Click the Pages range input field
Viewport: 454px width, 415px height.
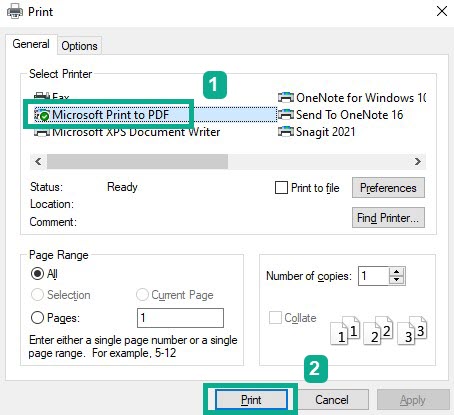pyautogui.click(x=180, y=318)
